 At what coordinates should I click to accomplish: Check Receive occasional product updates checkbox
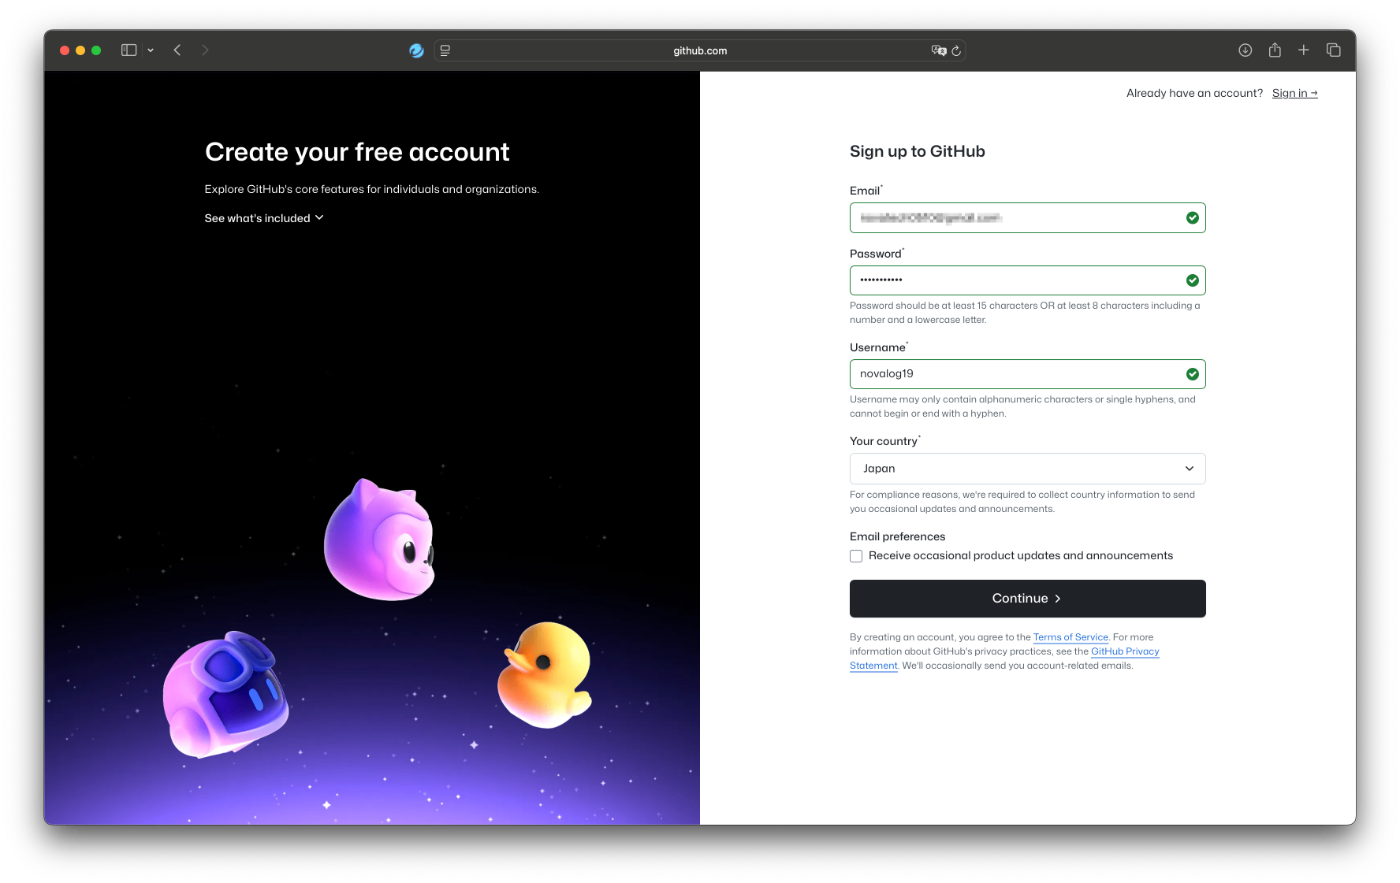pyautogui.click(x=856, y=556)
